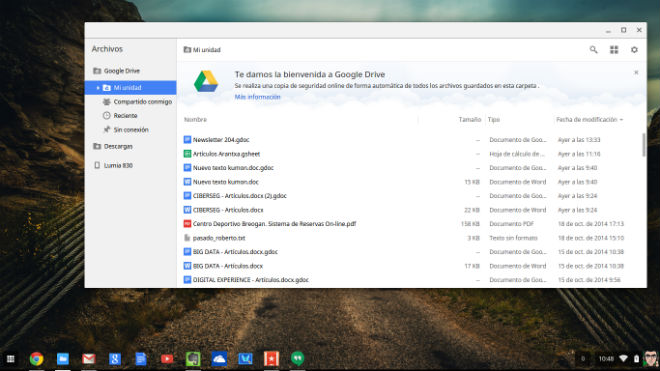Select the Word file Nuevo texto kumon.doc
Viewport: 660px width, 371px height.
226,182
